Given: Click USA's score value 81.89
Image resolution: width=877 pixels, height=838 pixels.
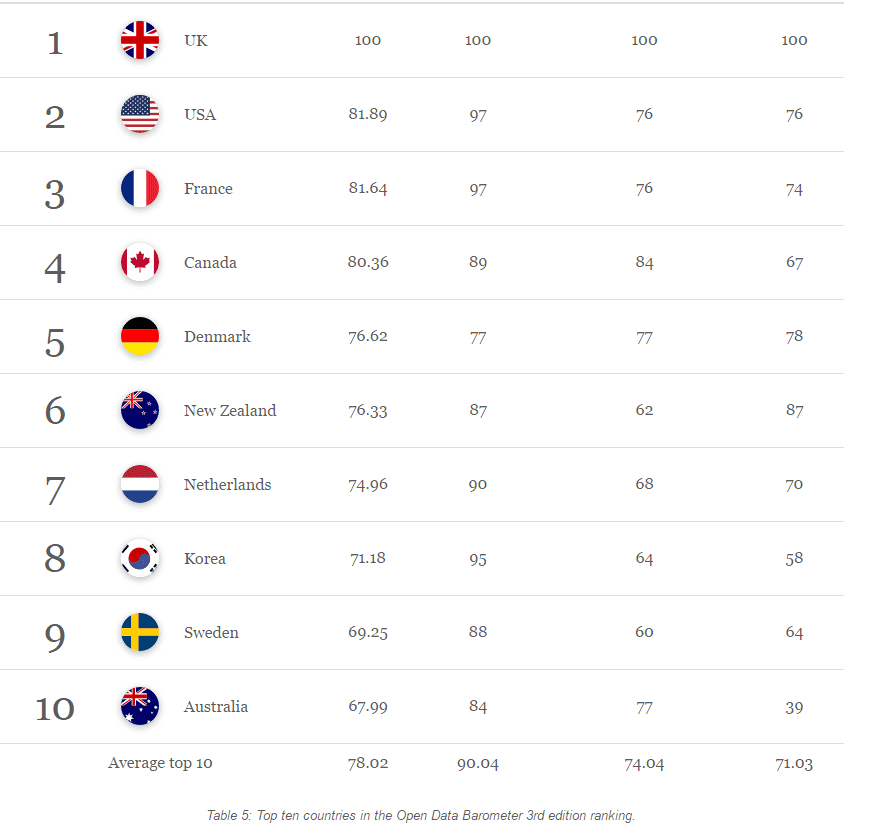Looking at the screenshot, I should pos(368,115).
